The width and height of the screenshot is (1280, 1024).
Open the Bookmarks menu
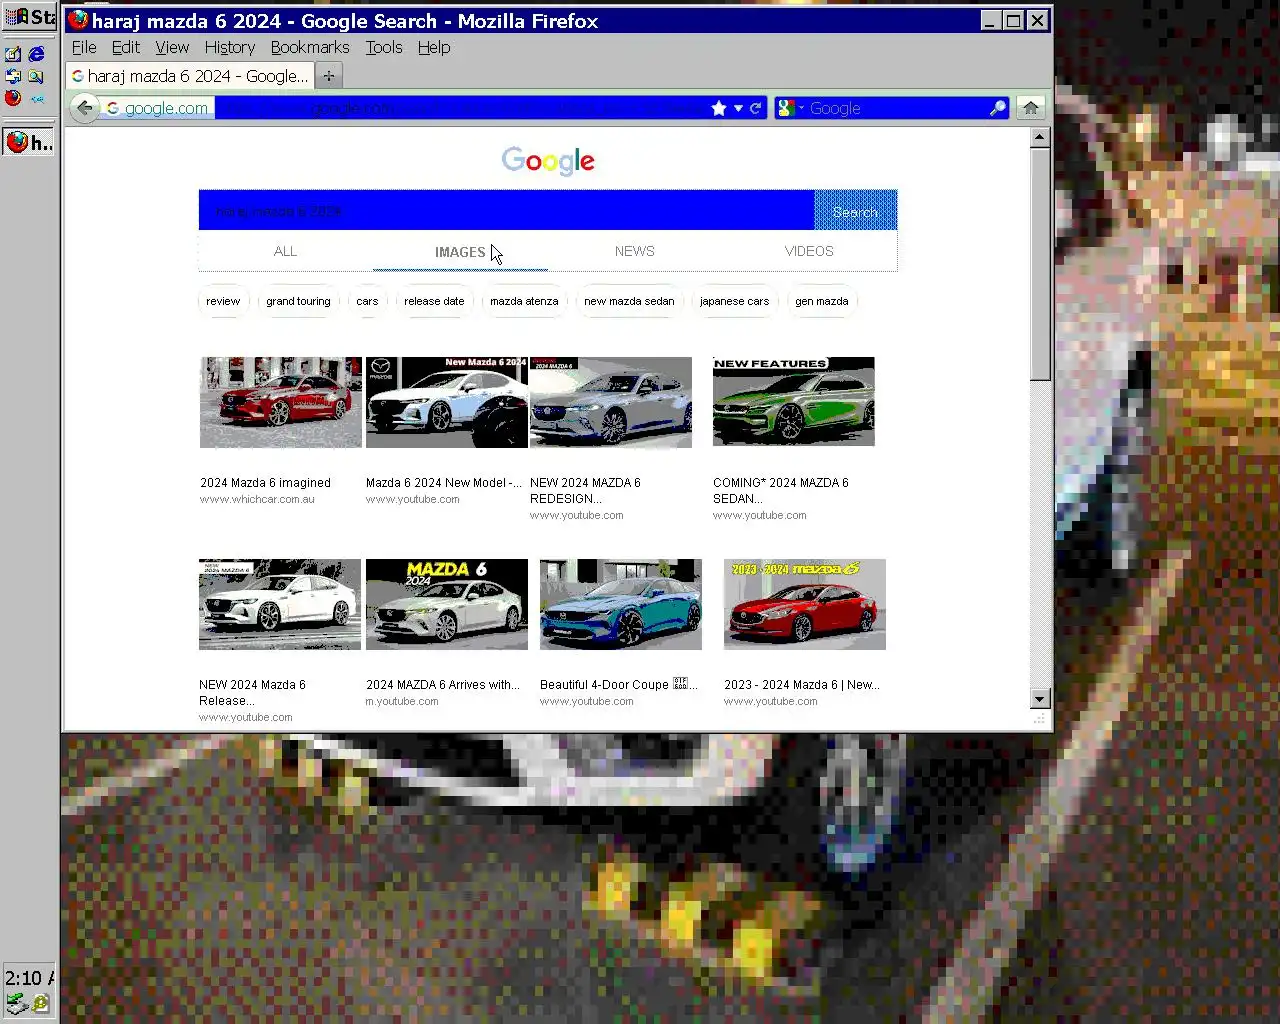310,47
